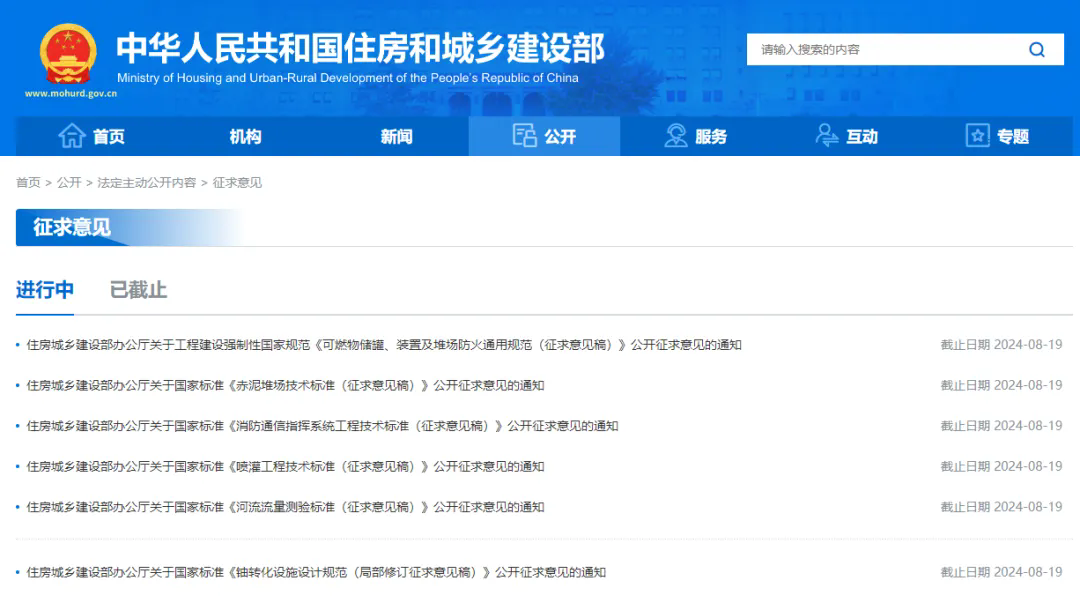Click 法定主动公开内容 breadcrumb link
The width and height of the screenshot is (1080, 603).
[x=147, y=183]
